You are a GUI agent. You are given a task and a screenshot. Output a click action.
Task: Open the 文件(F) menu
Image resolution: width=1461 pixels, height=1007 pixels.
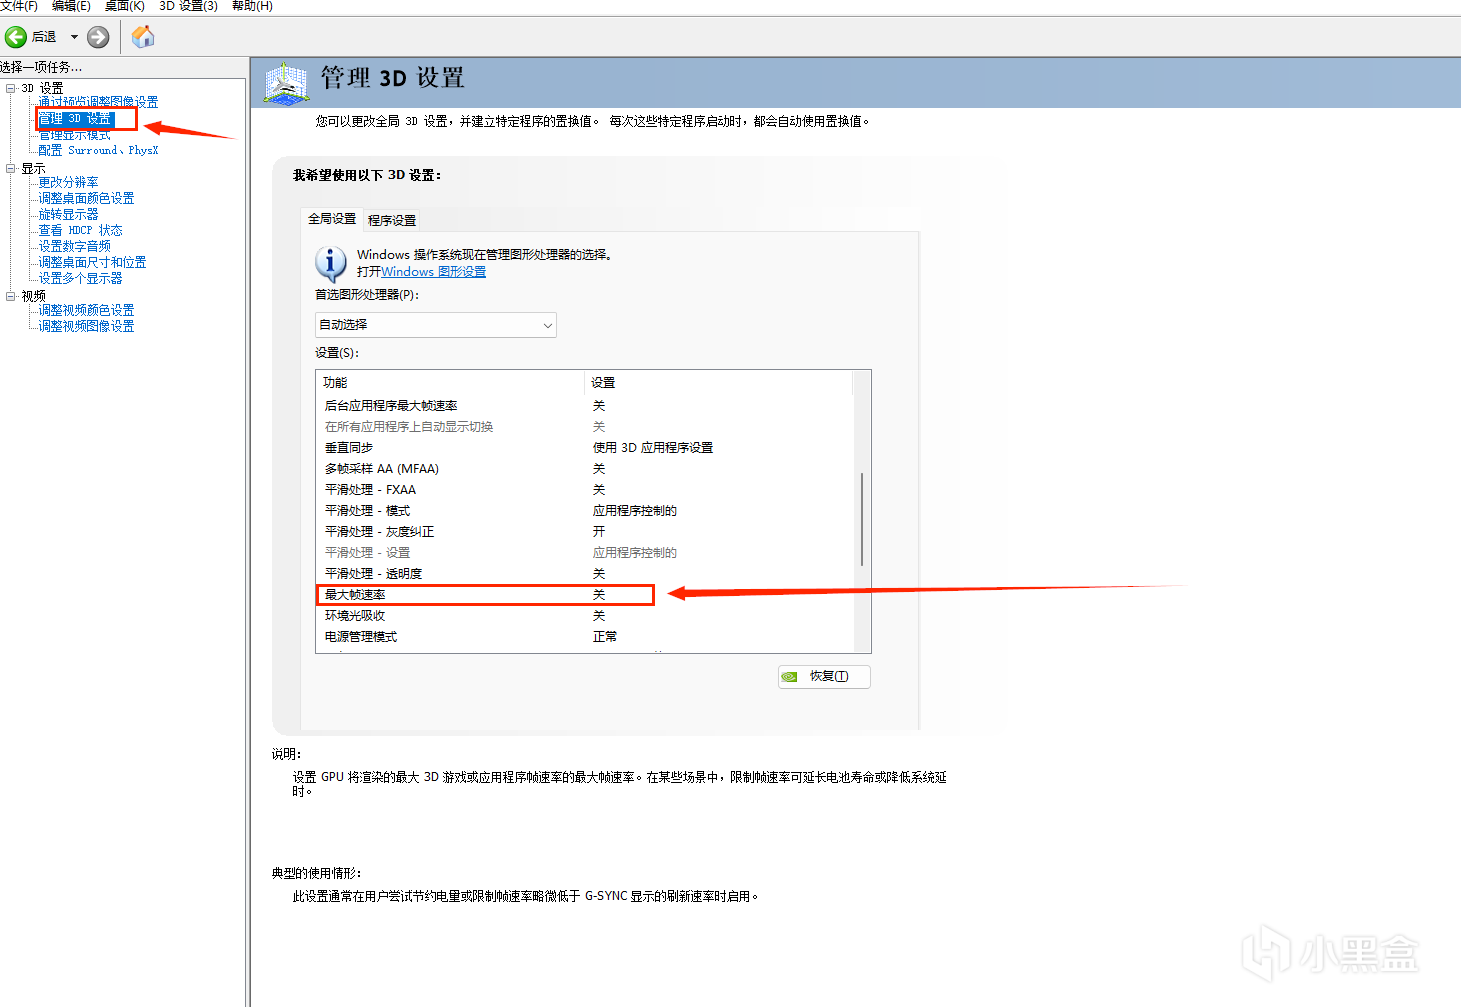tap(19, 6)
